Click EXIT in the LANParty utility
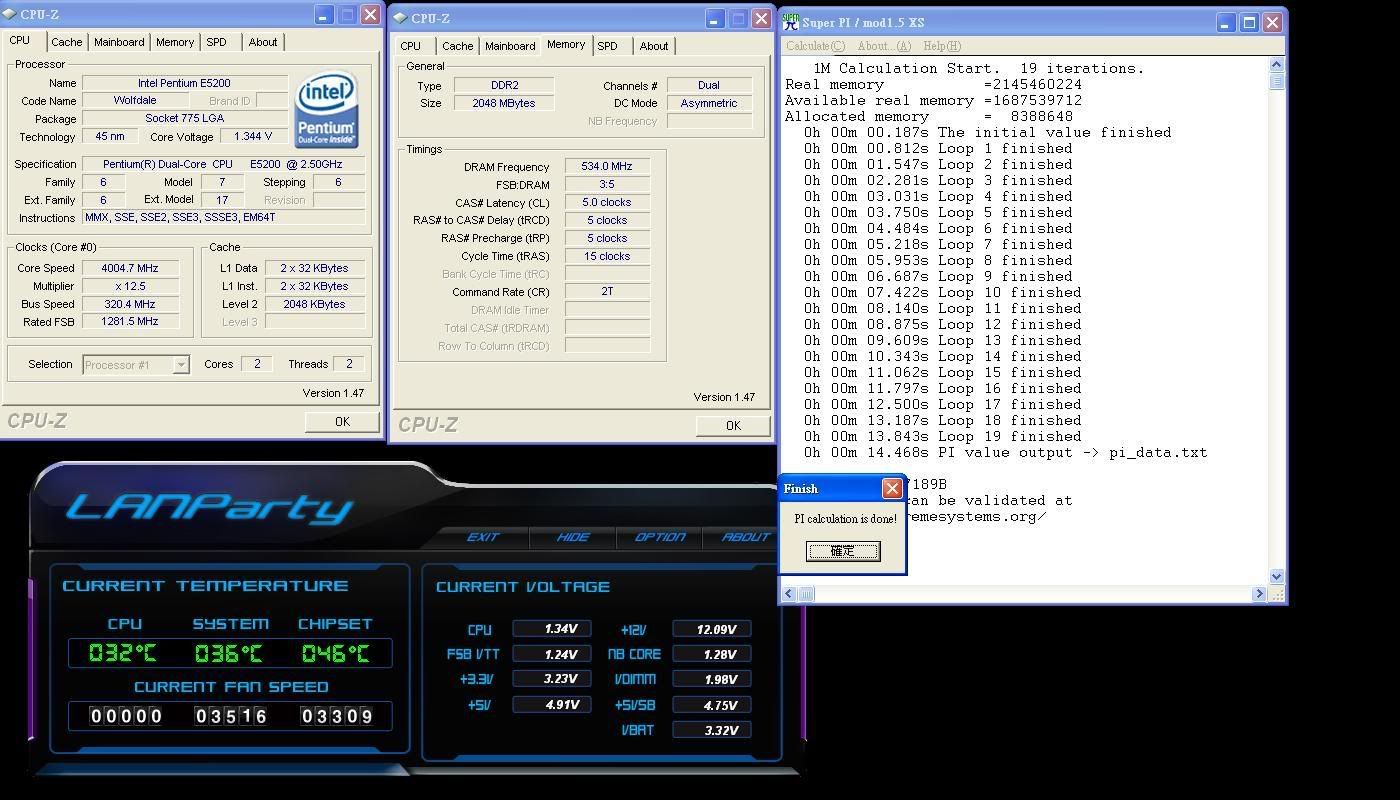This screenshot has width=1400, height=800. pos(483,537)
